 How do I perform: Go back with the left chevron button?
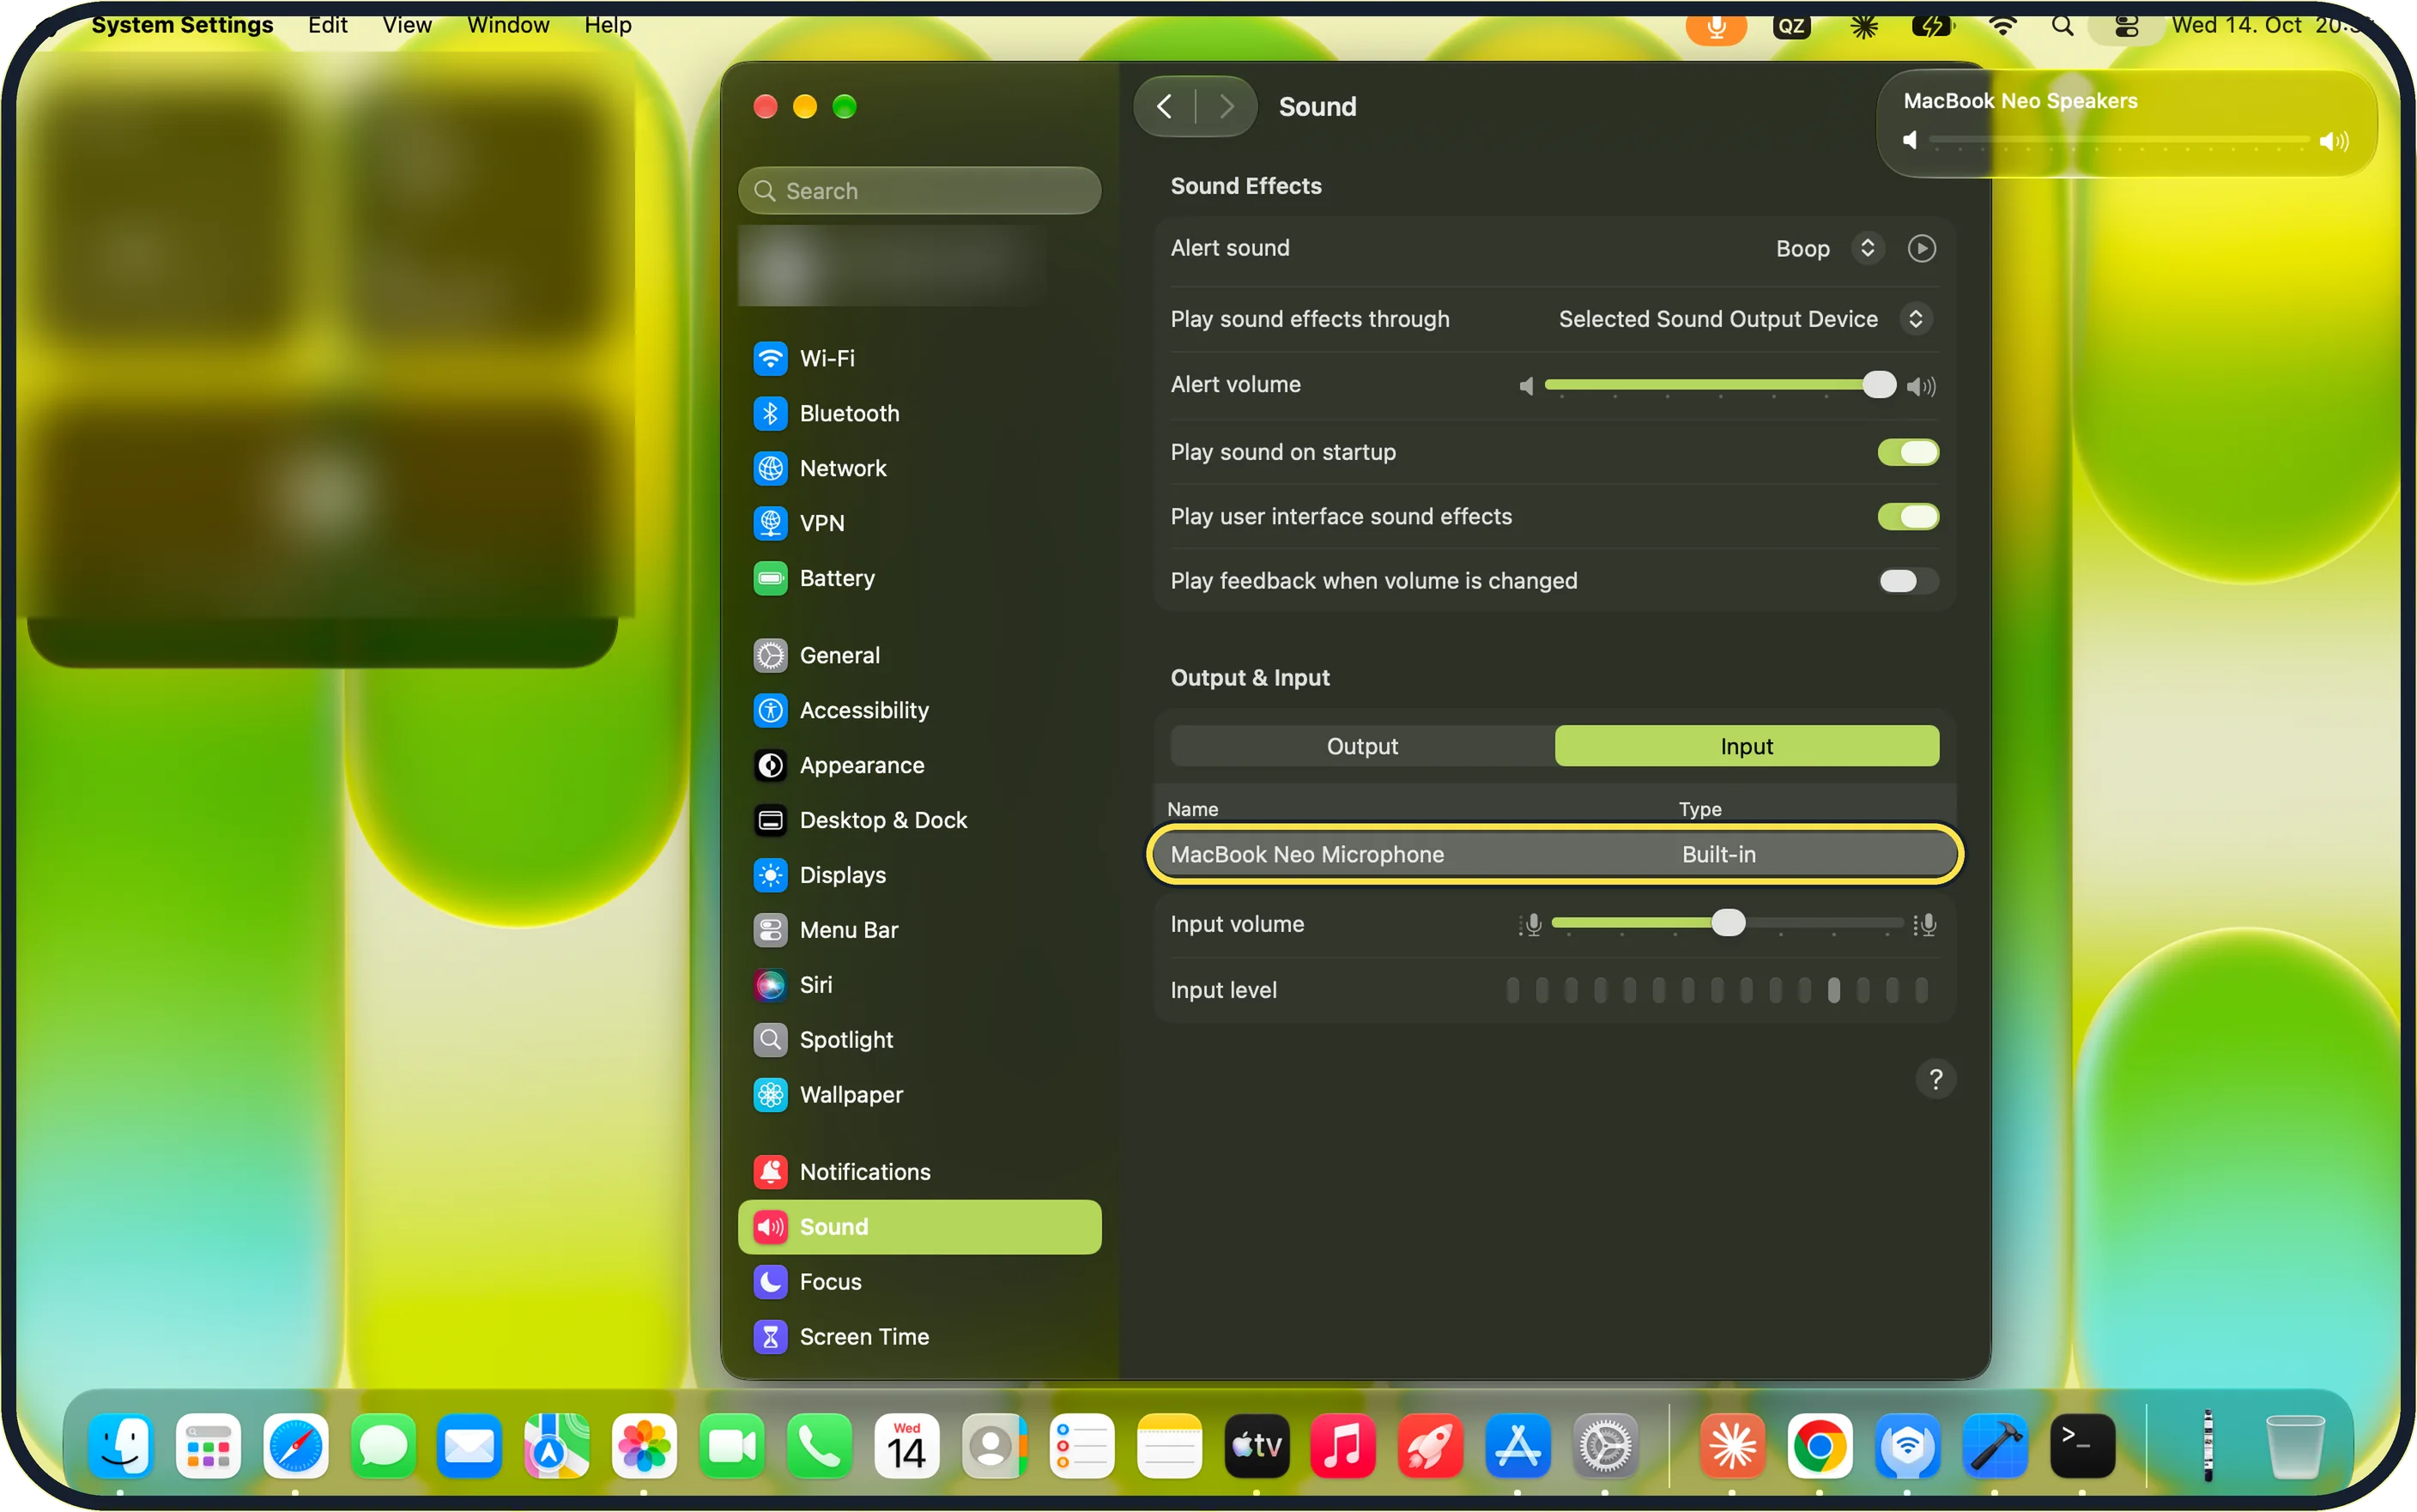[x=1164, y=106]
